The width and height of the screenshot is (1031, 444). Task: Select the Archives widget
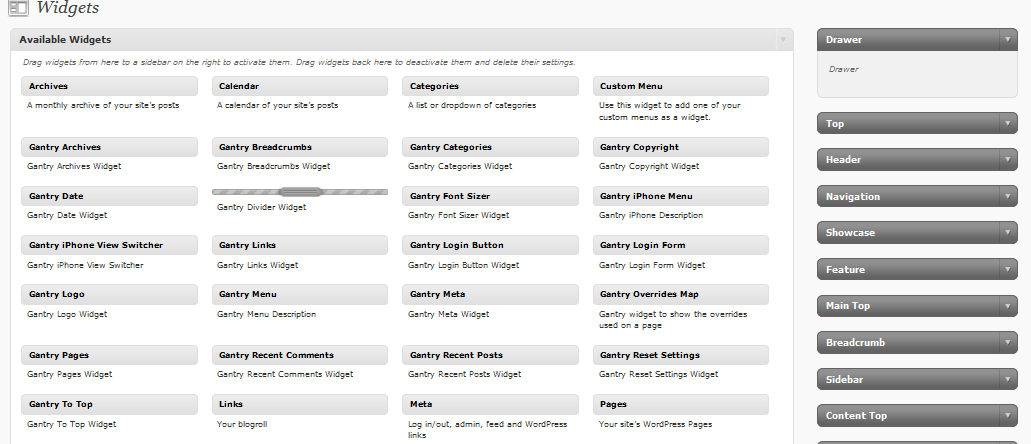109,86
